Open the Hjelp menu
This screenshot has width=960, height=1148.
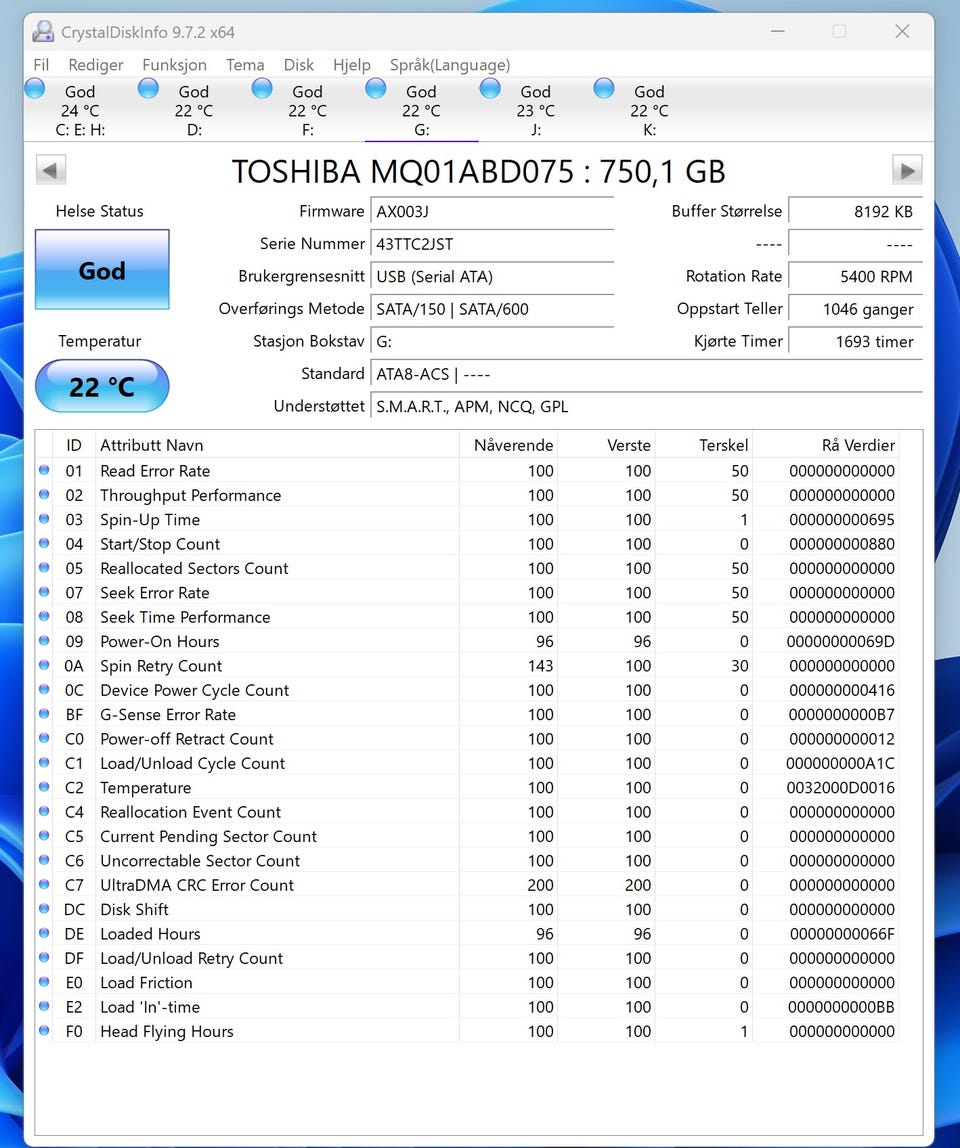click(x=351, y=64)
